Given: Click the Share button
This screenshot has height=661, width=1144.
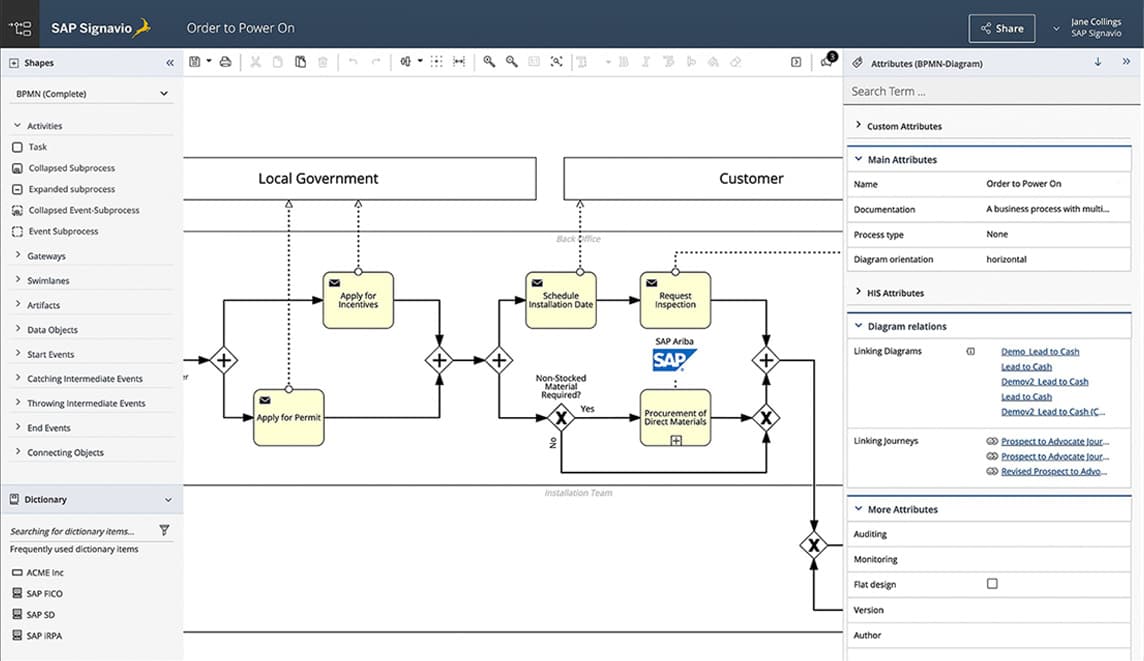Looking at the screenshot, I should [x=1002, y=28].
